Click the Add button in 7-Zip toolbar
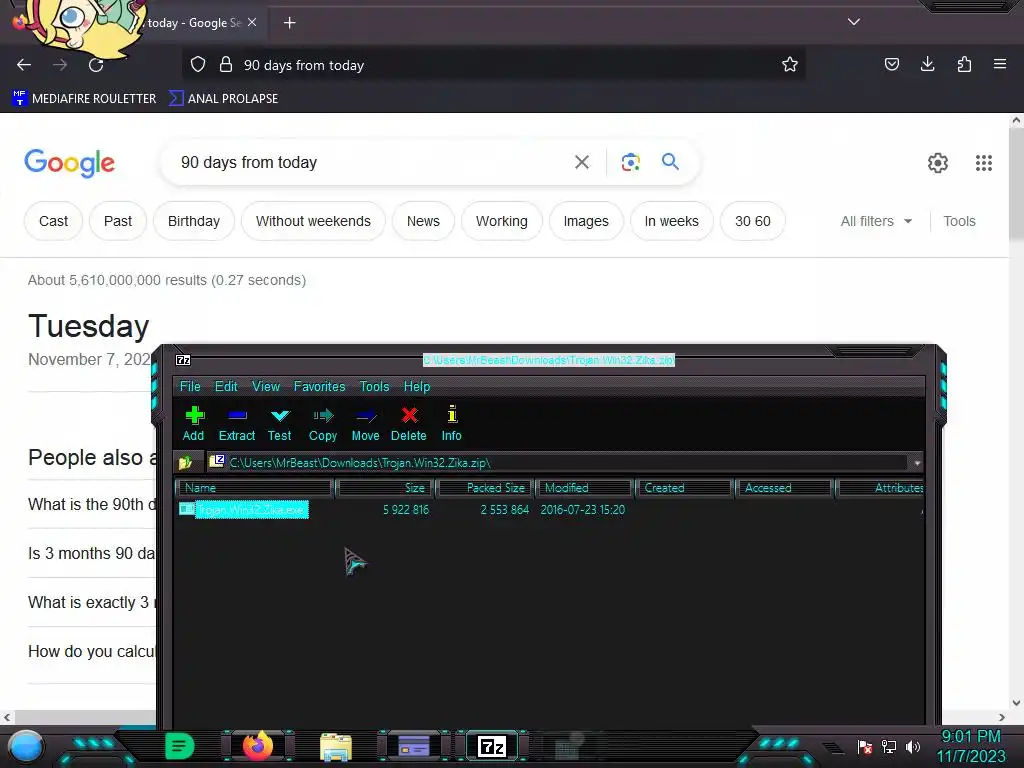Viewport: 1024px width, 768px height. pyautogui.click(x=193, y=424)
